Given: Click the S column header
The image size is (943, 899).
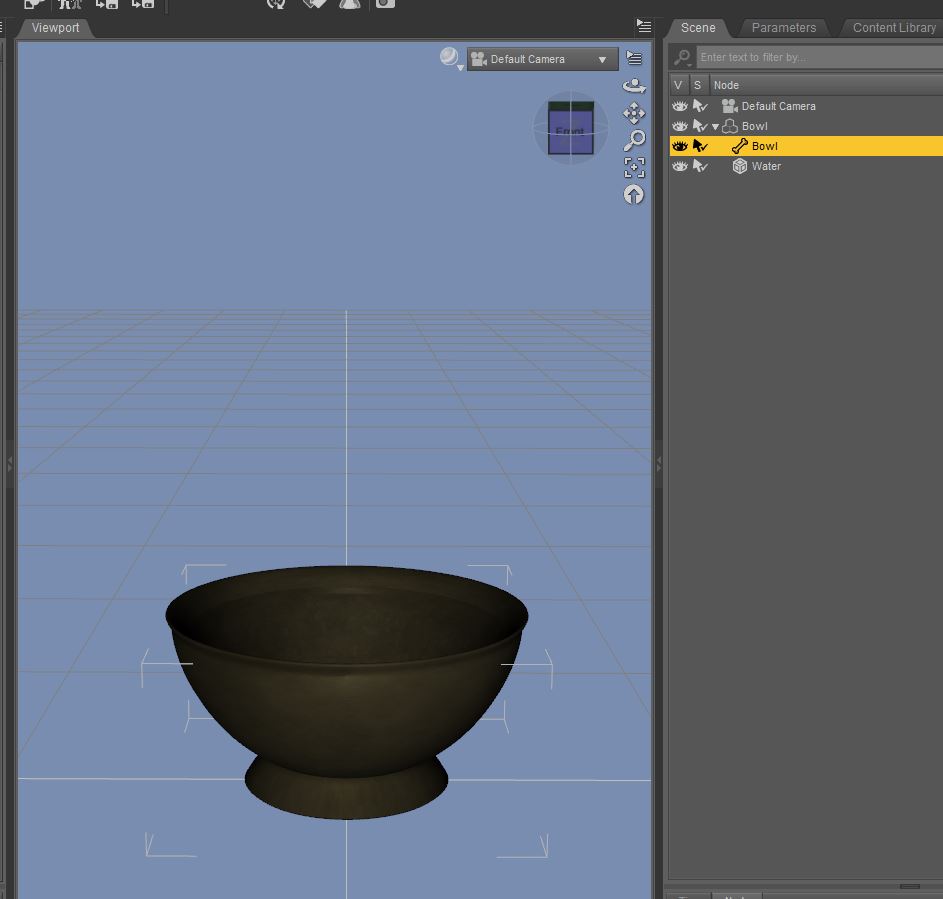Looking at the screenshot, I should tap(697, 85).
